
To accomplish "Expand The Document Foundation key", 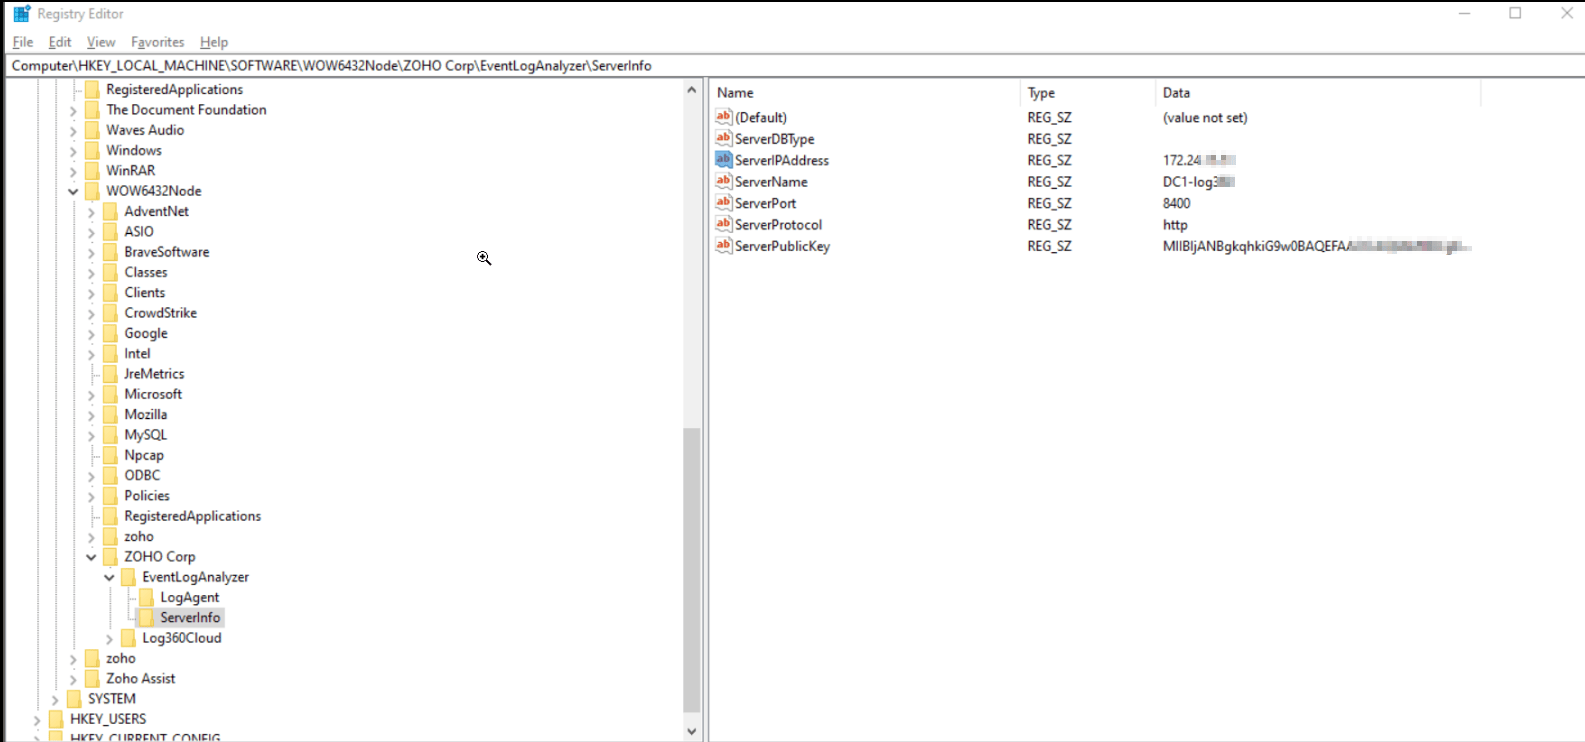I will point(73,110).
